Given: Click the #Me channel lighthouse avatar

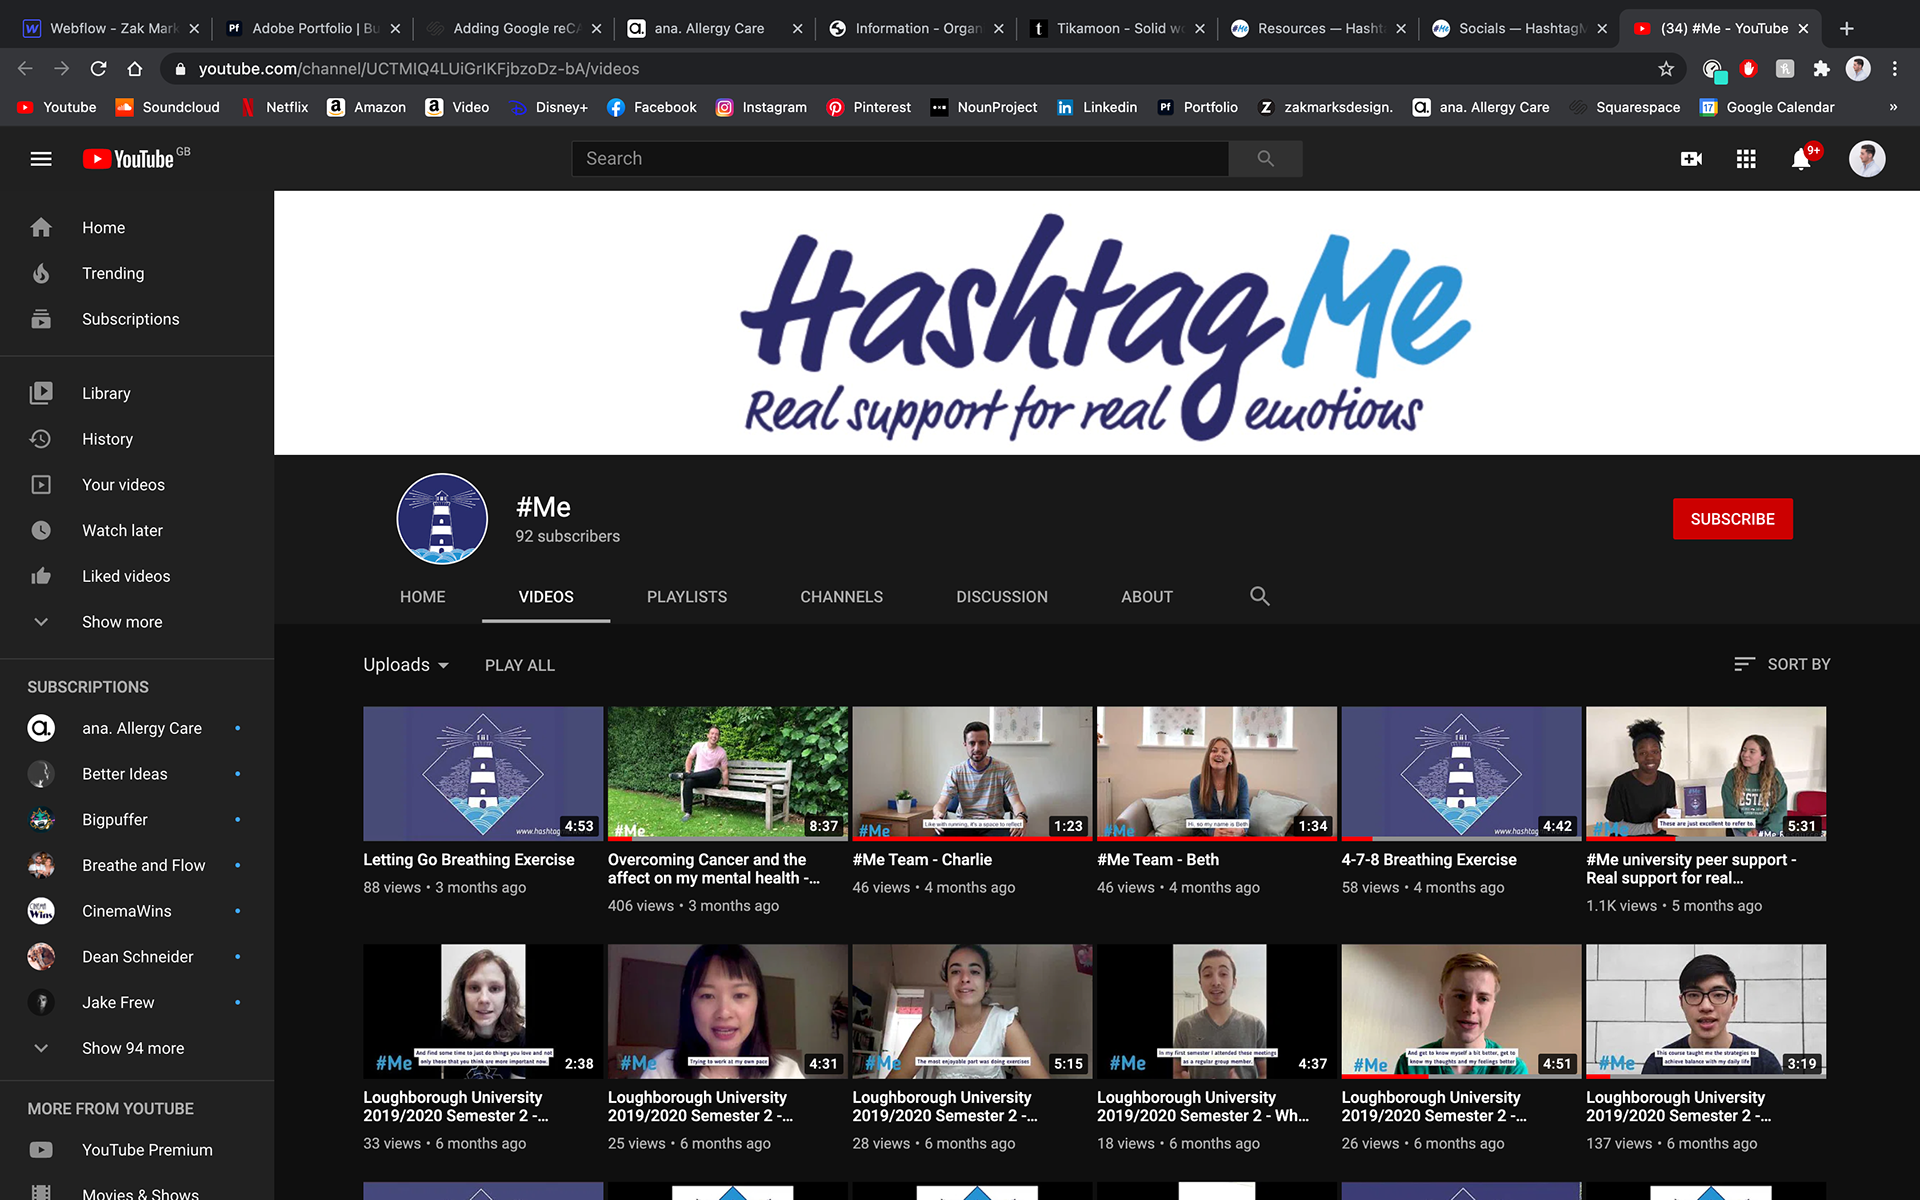Looking at the screenshot, I should pyautogui.click(x=442, y=519).
